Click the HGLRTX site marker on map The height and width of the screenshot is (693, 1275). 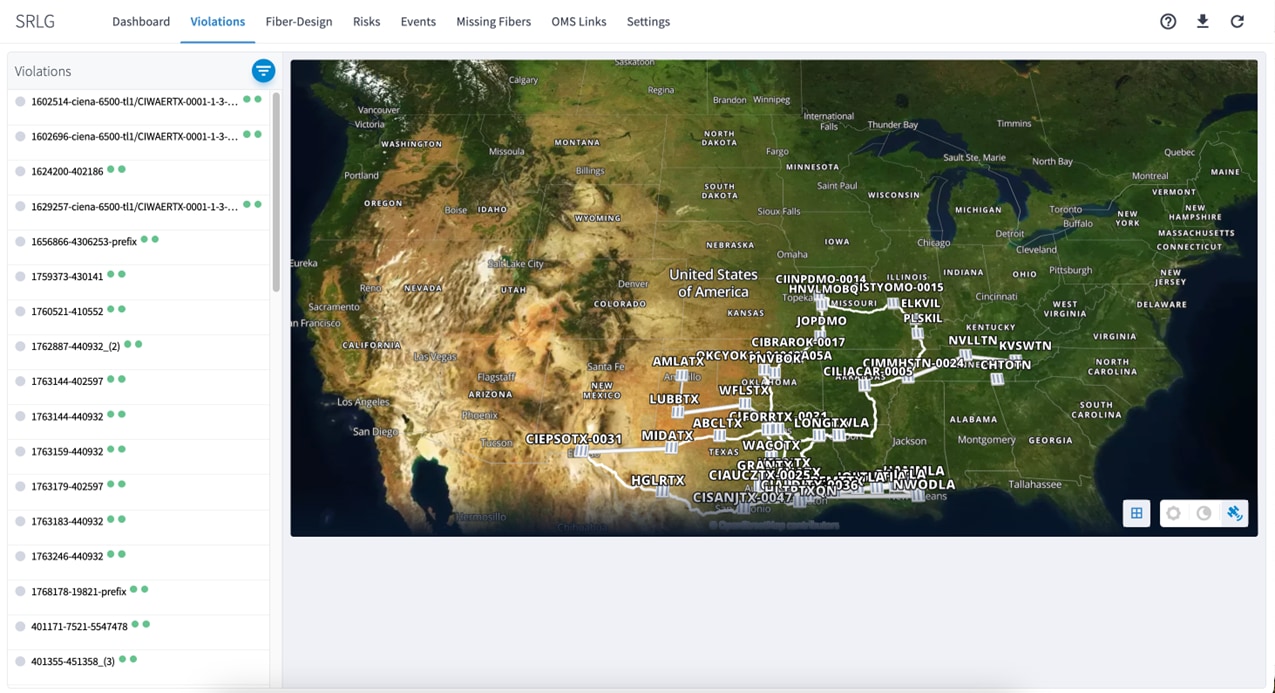pos(663,492)
